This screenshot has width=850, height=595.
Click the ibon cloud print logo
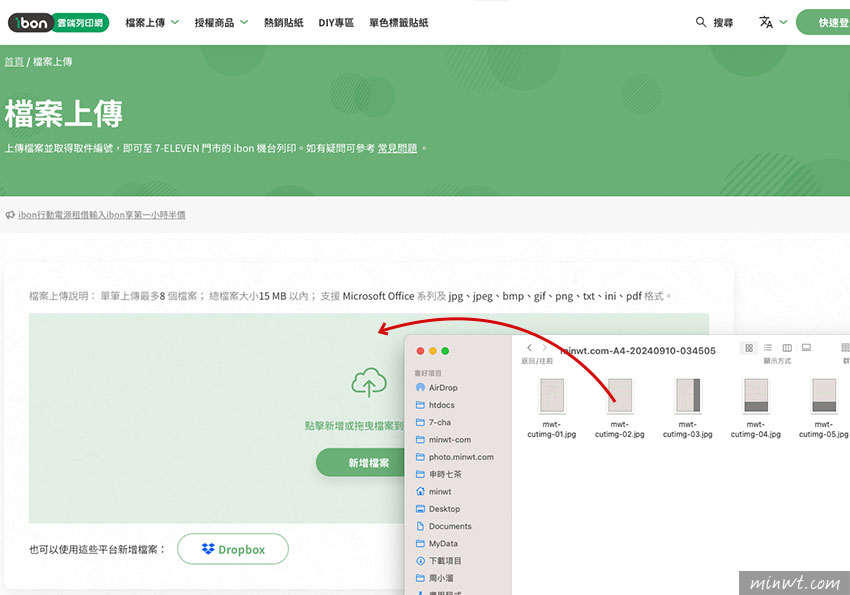pyautogui.click(x=59, y=23)
